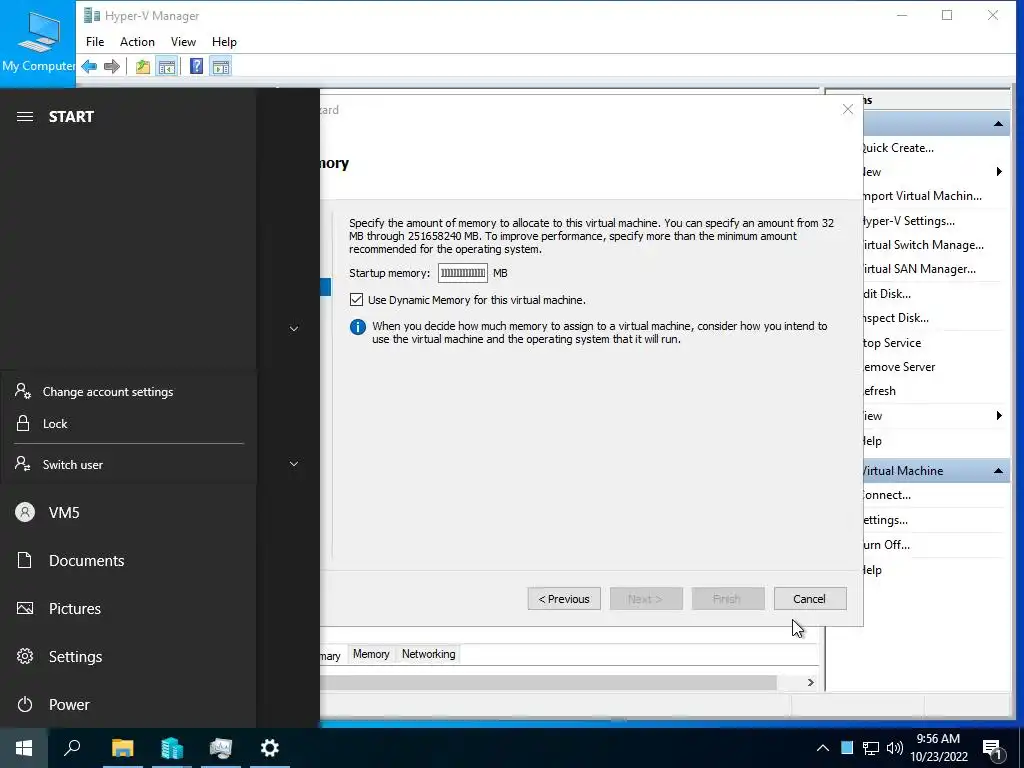
Task: Expand the Switch user chevron
Action: (294, 464)
